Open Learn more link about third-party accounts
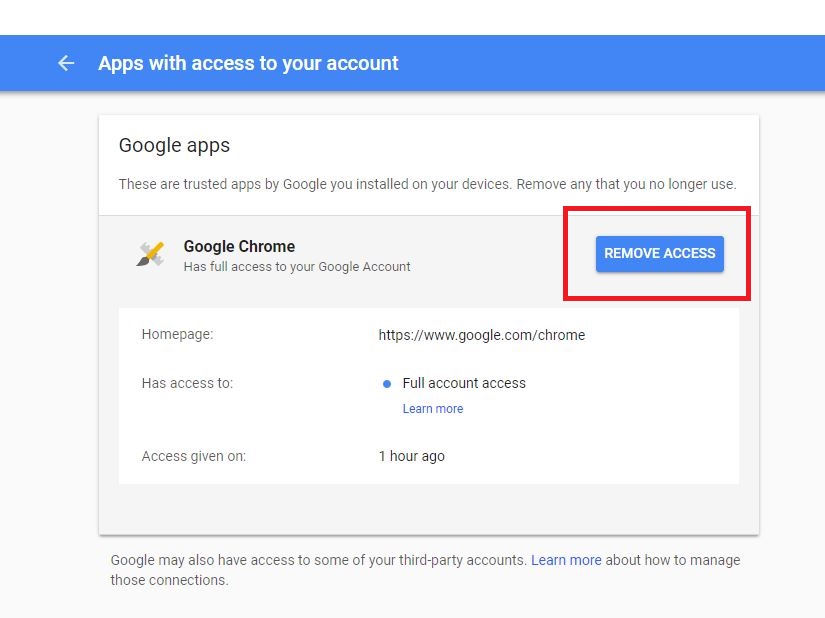This screenshot has height=618, width=825. (566, 560)
